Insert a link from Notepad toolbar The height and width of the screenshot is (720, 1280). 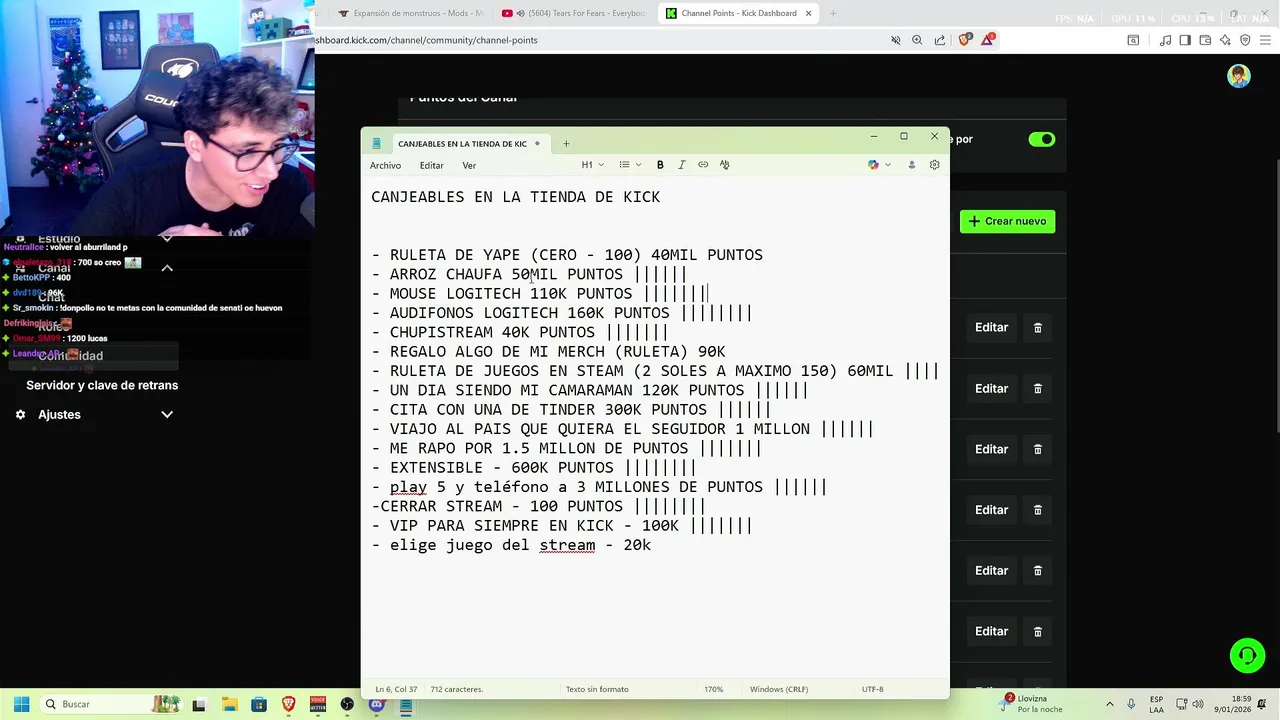pyautogui.click(x=703, y=165)
